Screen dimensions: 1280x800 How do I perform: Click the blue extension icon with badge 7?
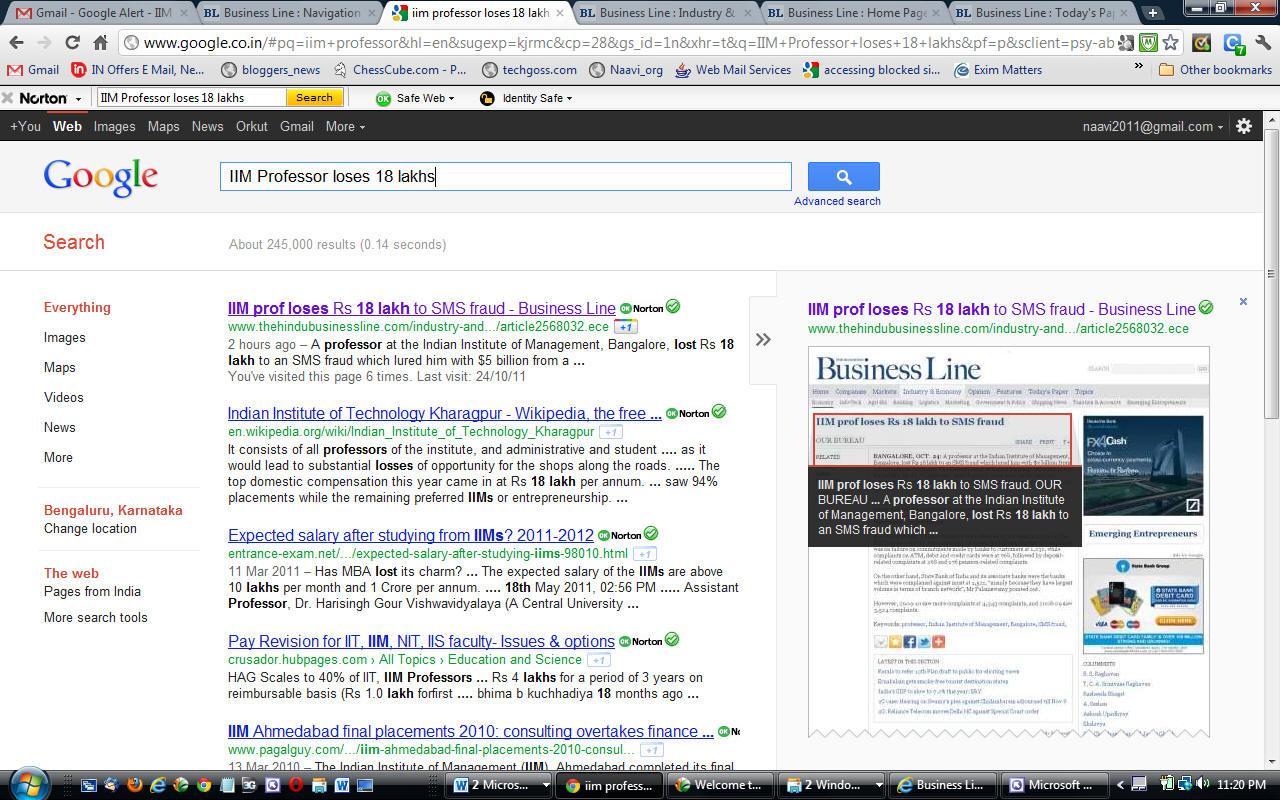coord(1233,43)
